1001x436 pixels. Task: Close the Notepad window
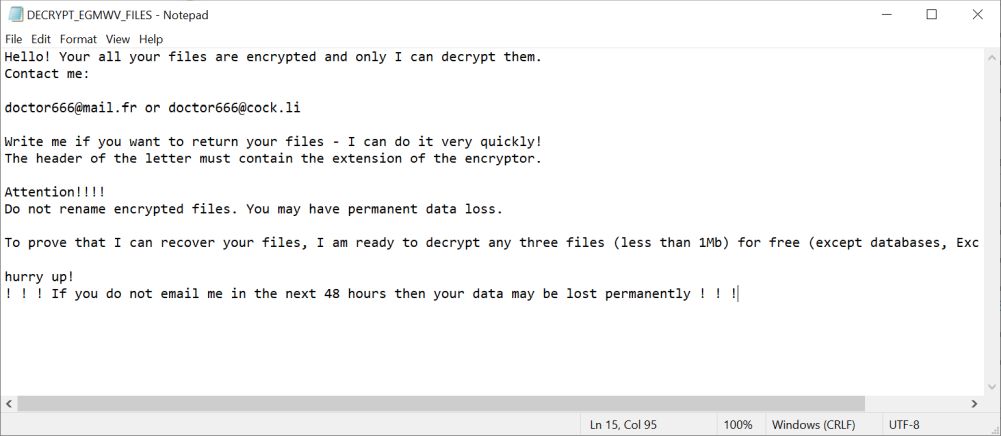click(977, 15)
